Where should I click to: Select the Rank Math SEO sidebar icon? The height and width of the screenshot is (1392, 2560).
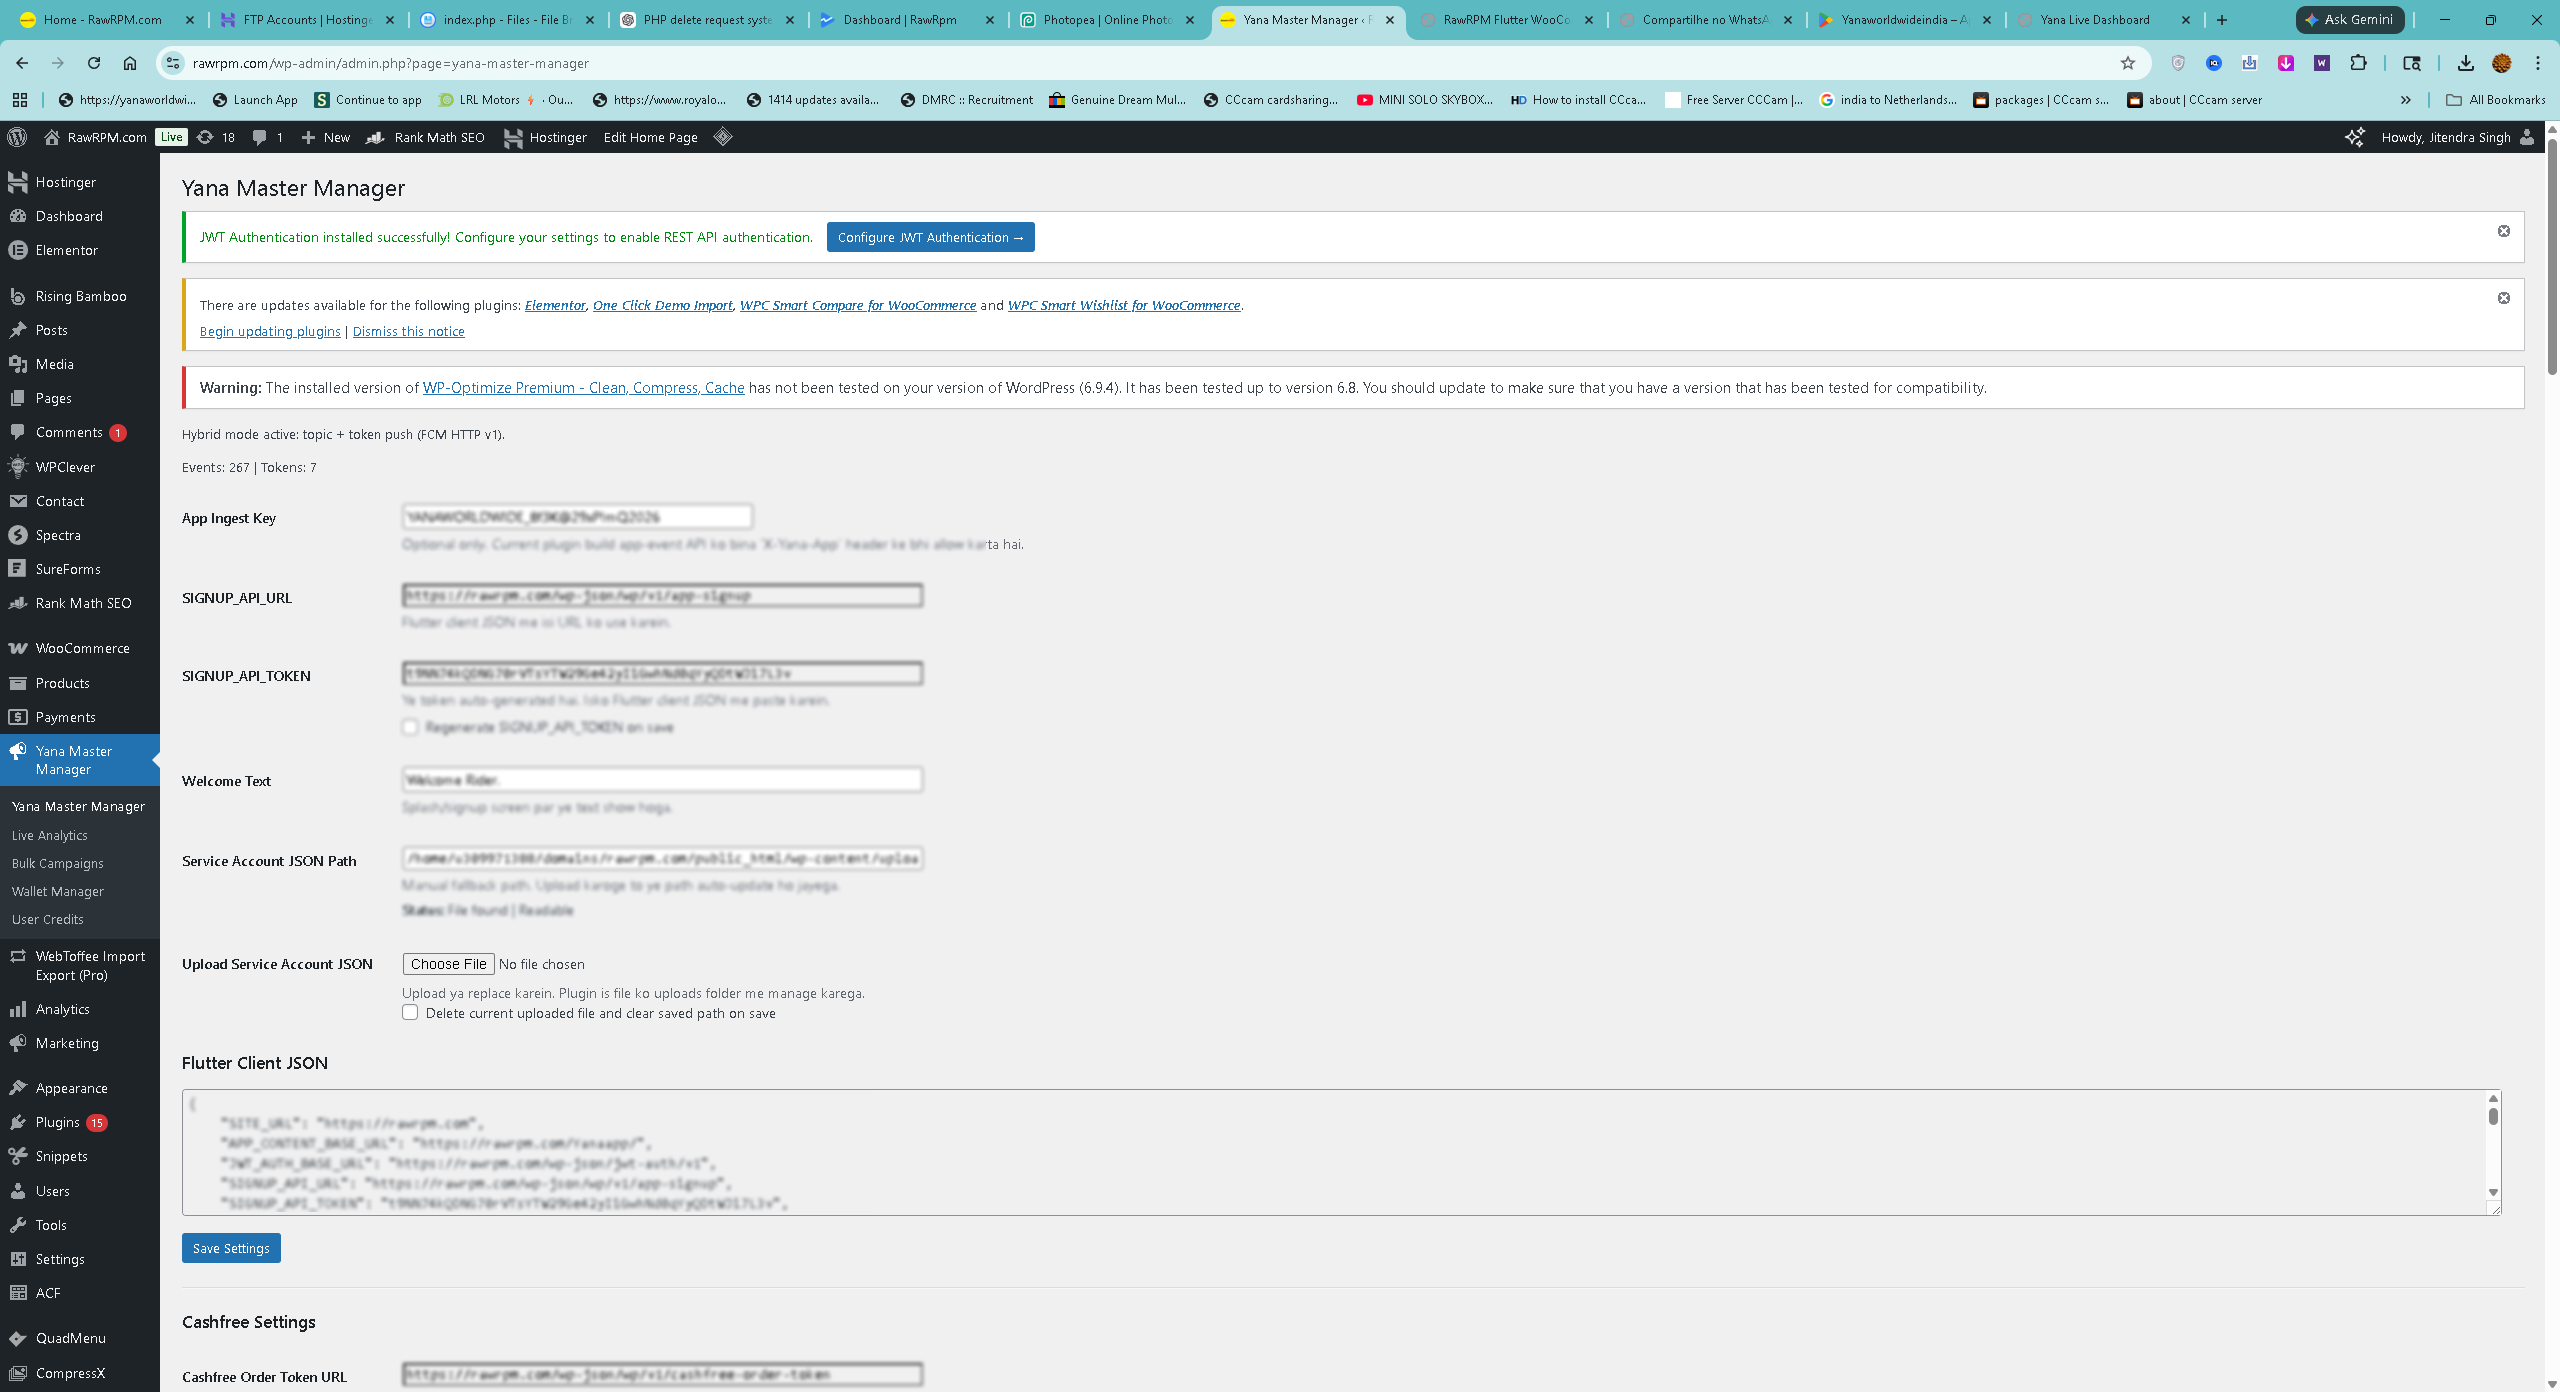point(18,603)
